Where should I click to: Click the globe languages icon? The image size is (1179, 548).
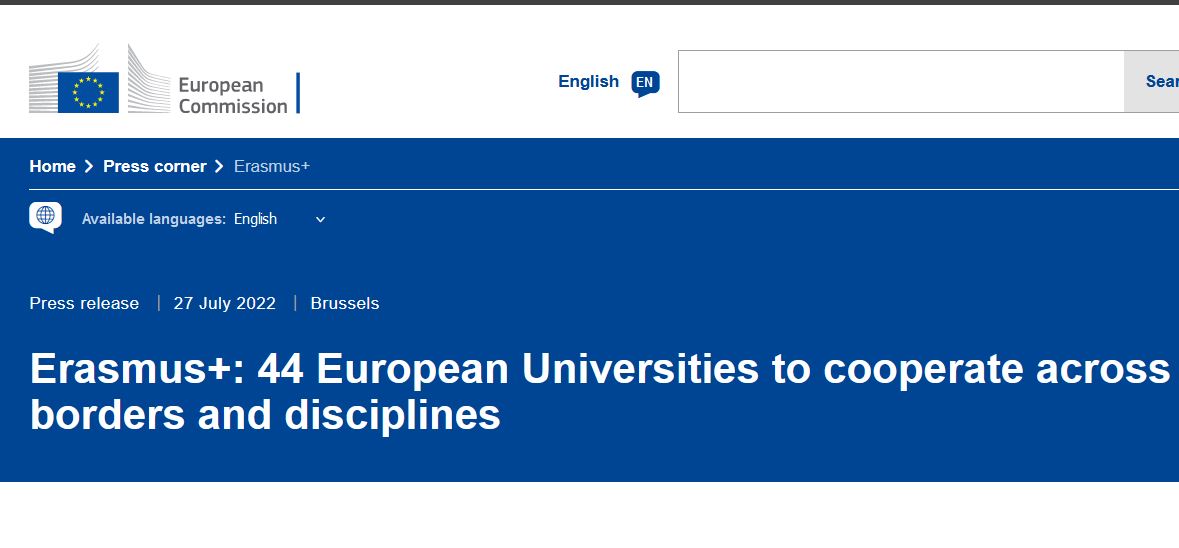tap(45, 217)
